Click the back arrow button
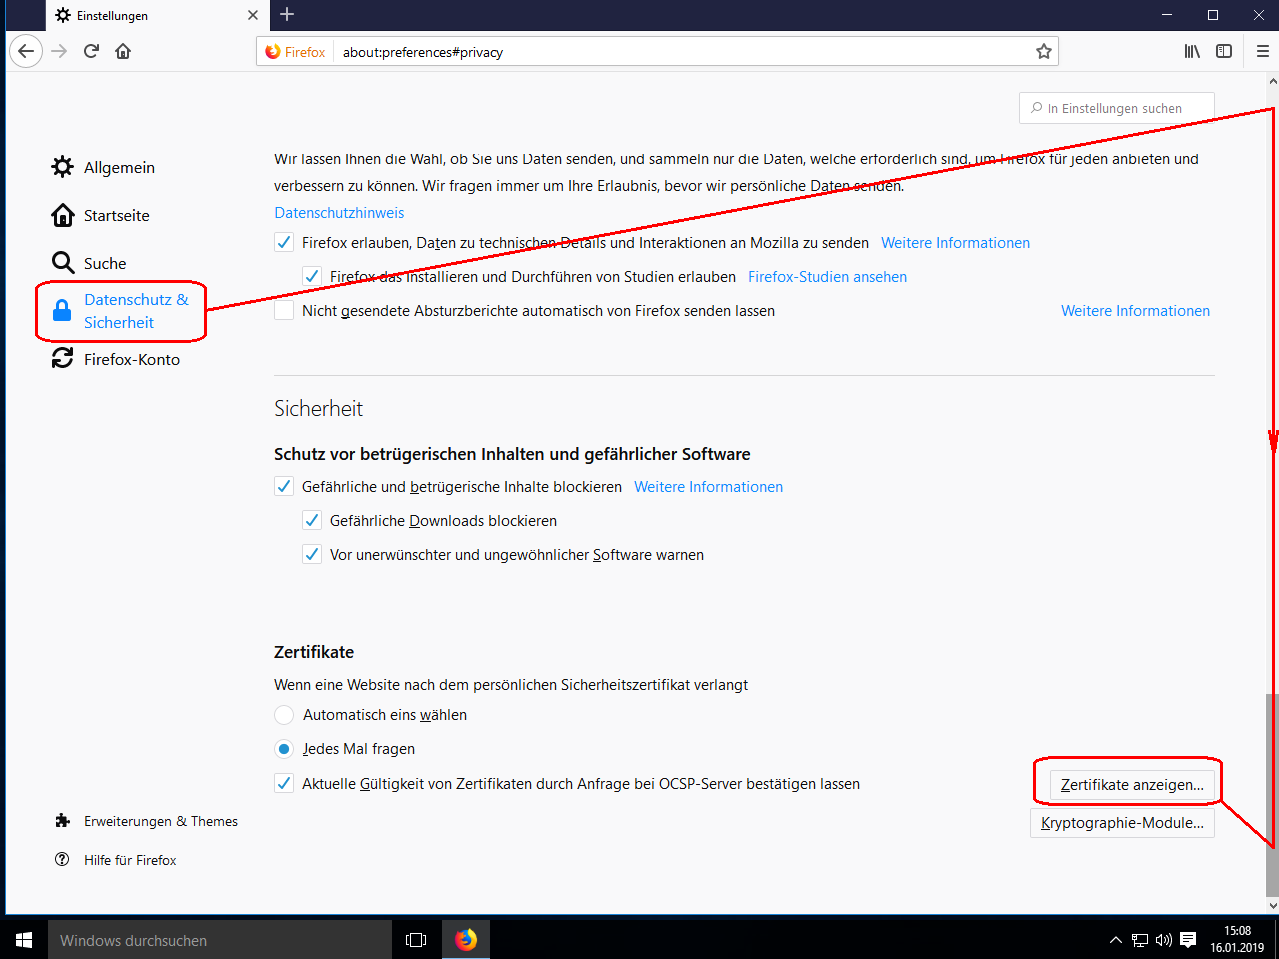This screenshot has width=1279, height=959. [x=26, y=51]
